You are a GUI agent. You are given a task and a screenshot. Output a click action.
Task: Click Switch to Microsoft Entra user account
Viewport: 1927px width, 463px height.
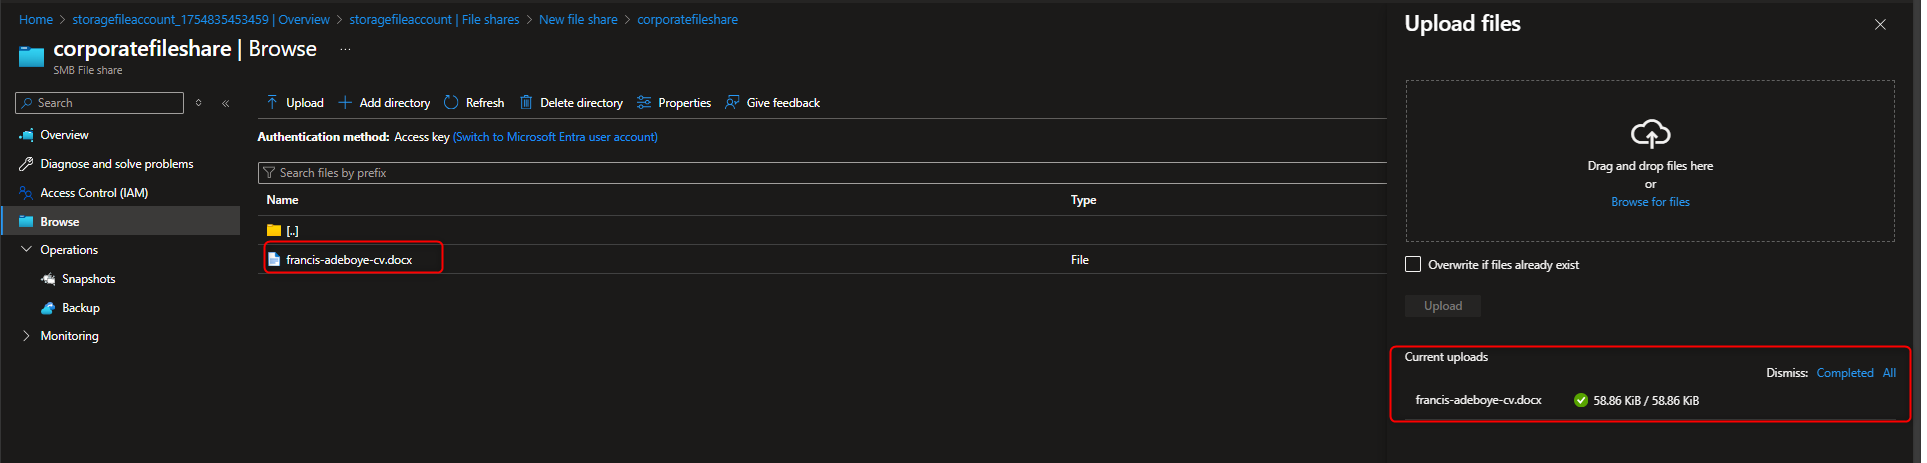coord(555,137)
